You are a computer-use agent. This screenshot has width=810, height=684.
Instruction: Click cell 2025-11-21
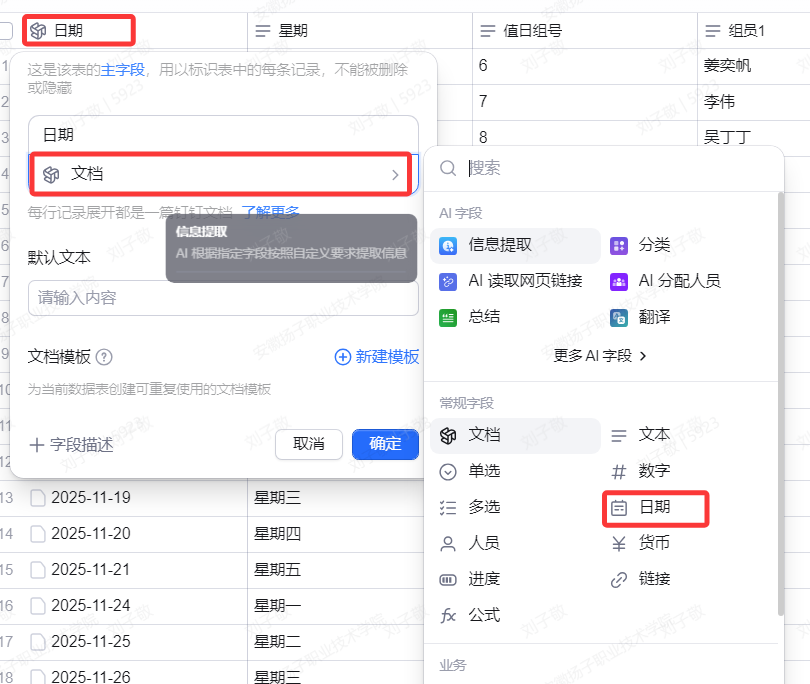[x=91, y=570]
